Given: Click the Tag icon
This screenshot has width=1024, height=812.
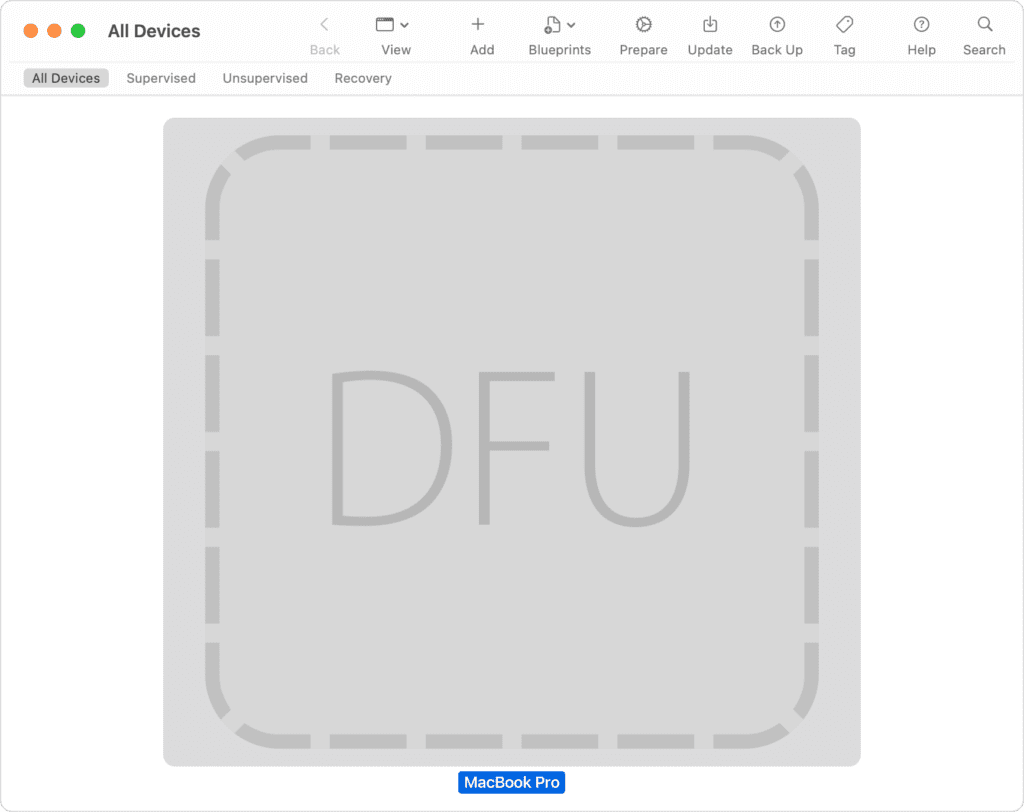Looking at the screenshot, I should pos(844,25).
